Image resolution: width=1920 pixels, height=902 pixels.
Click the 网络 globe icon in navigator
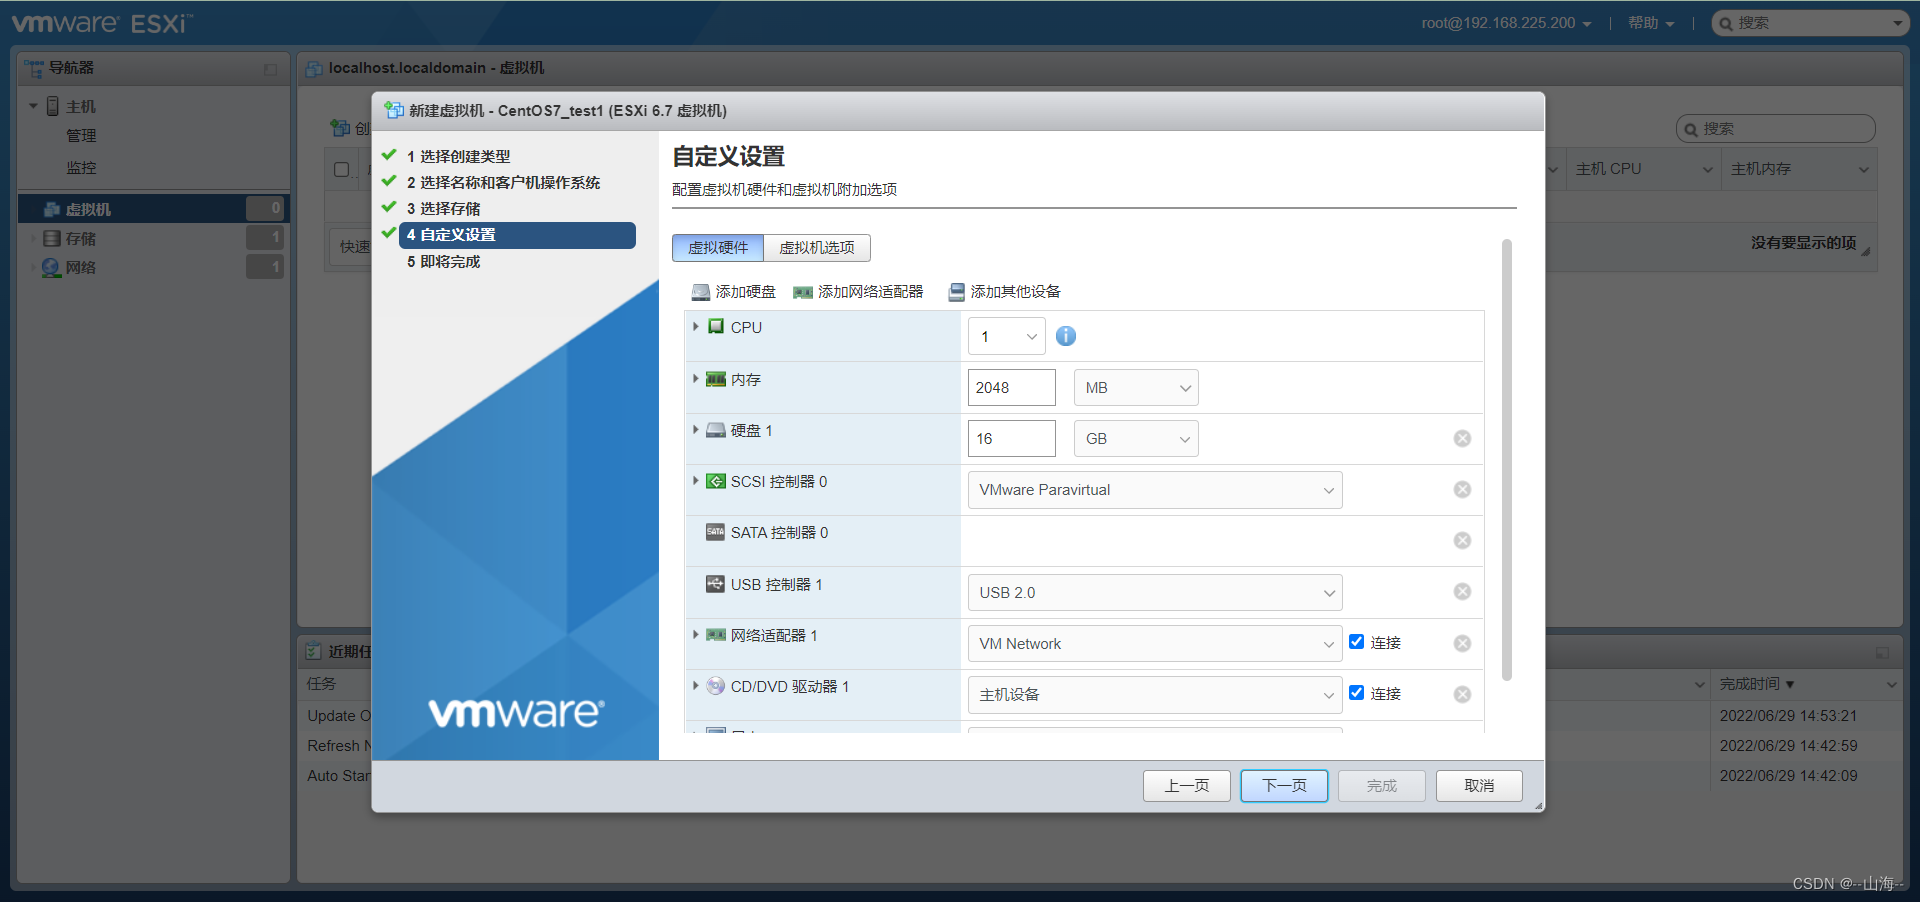pyautogui.click(x=52, y=267)
